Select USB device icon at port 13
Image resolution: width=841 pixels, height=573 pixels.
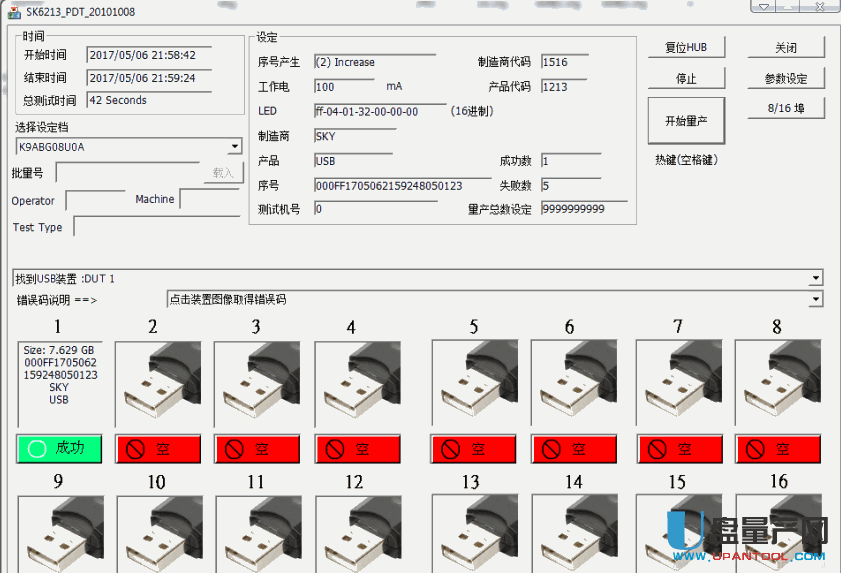click(474, 533)
